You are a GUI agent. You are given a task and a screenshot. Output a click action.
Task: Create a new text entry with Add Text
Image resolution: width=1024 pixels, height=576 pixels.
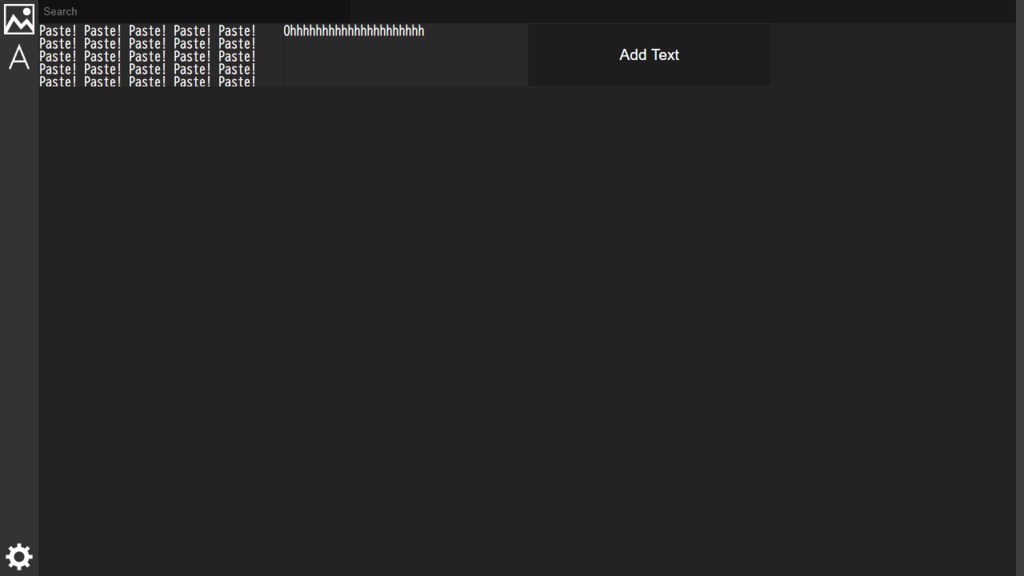[648, 55]
